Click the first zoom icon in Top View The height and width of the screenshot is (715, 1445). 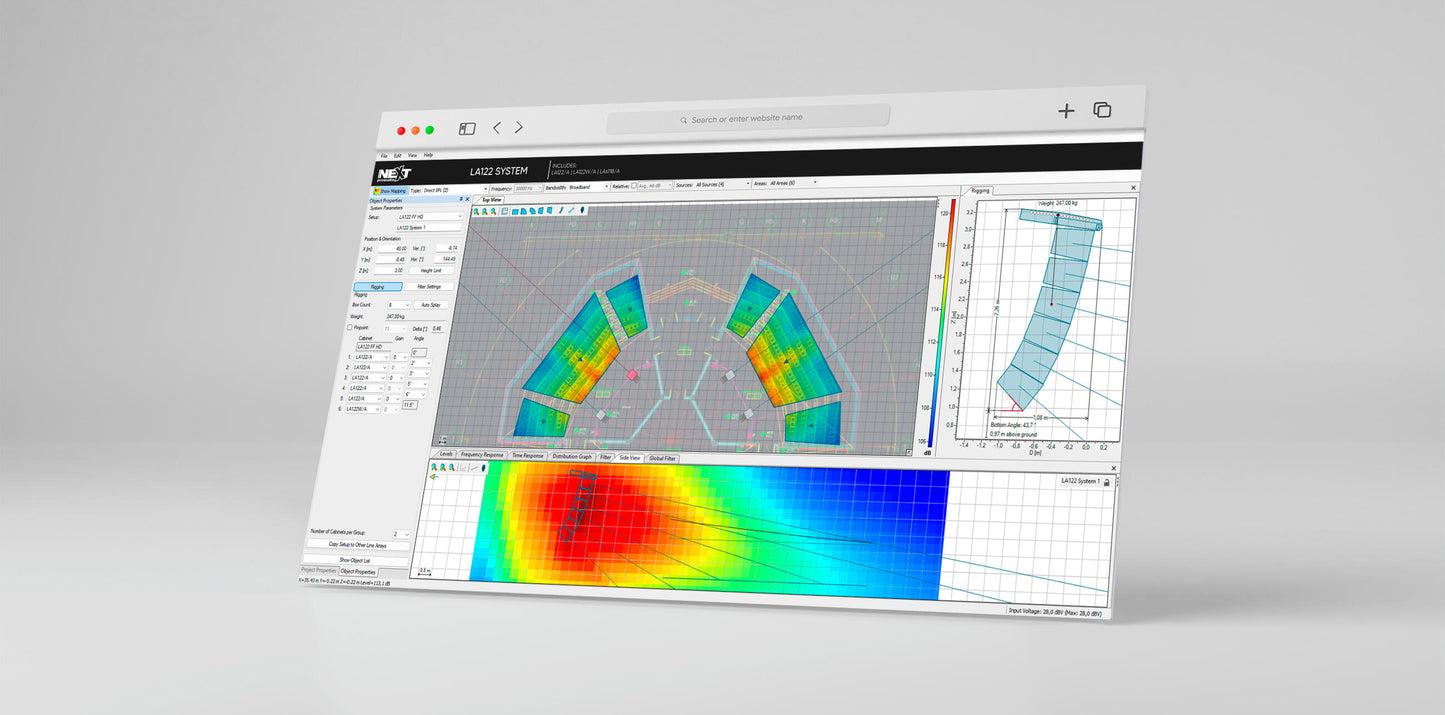(x=476, y=211)
